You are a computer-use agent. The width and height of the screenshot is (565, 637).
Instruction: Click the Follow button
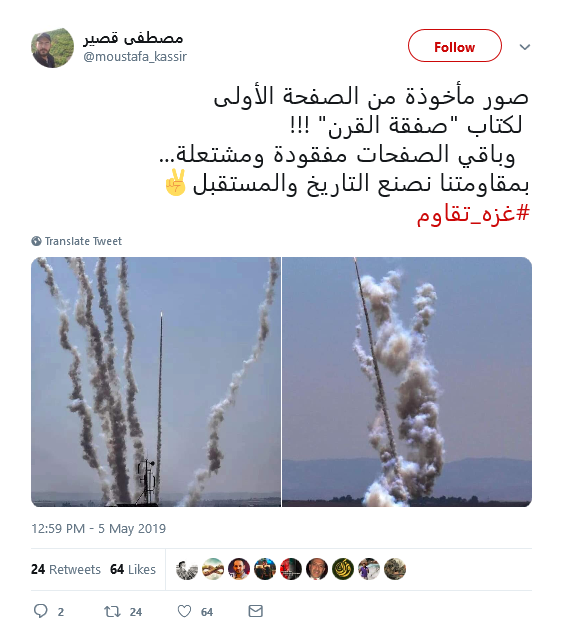pos(455,46)
